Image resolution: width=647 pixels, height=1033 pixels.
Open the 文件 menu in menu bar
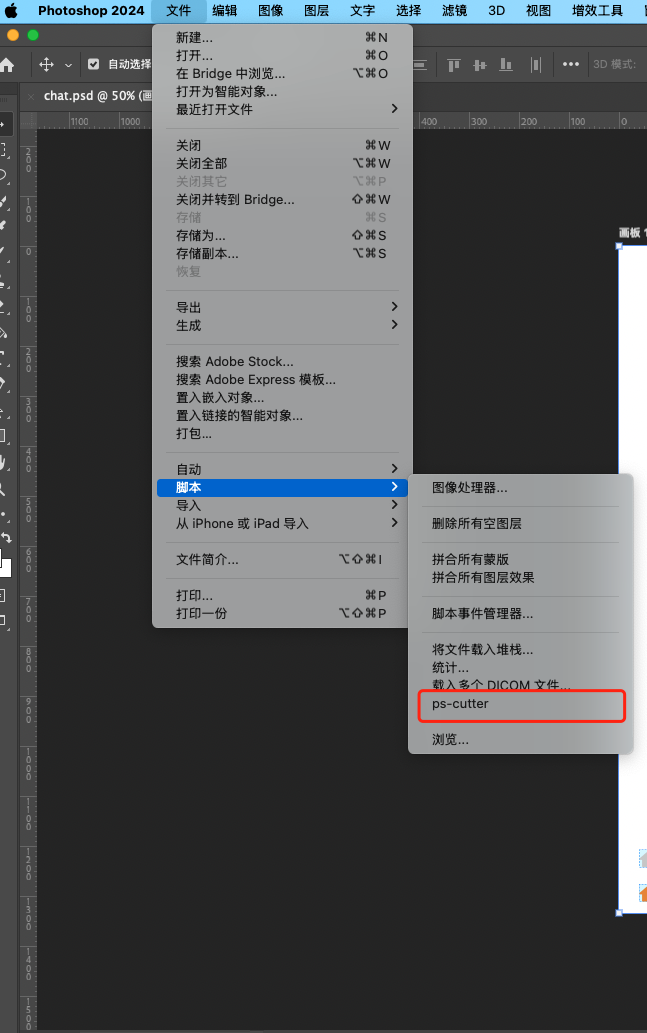coord(179,11)
